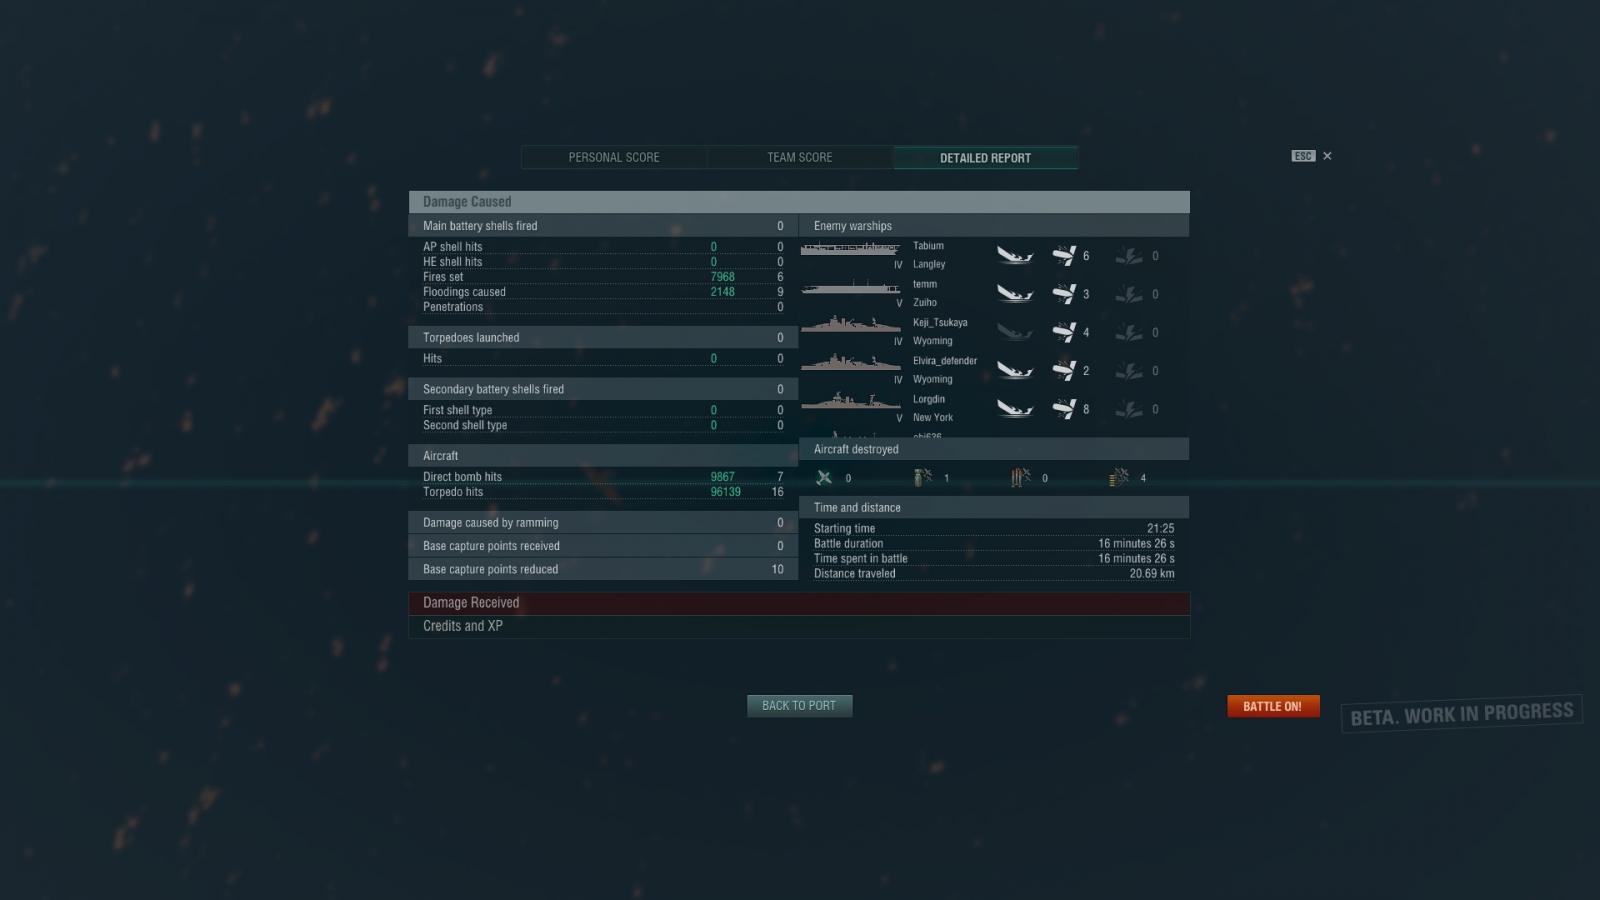
Task: Expand the Damage Received section
Action: (799, 603)
